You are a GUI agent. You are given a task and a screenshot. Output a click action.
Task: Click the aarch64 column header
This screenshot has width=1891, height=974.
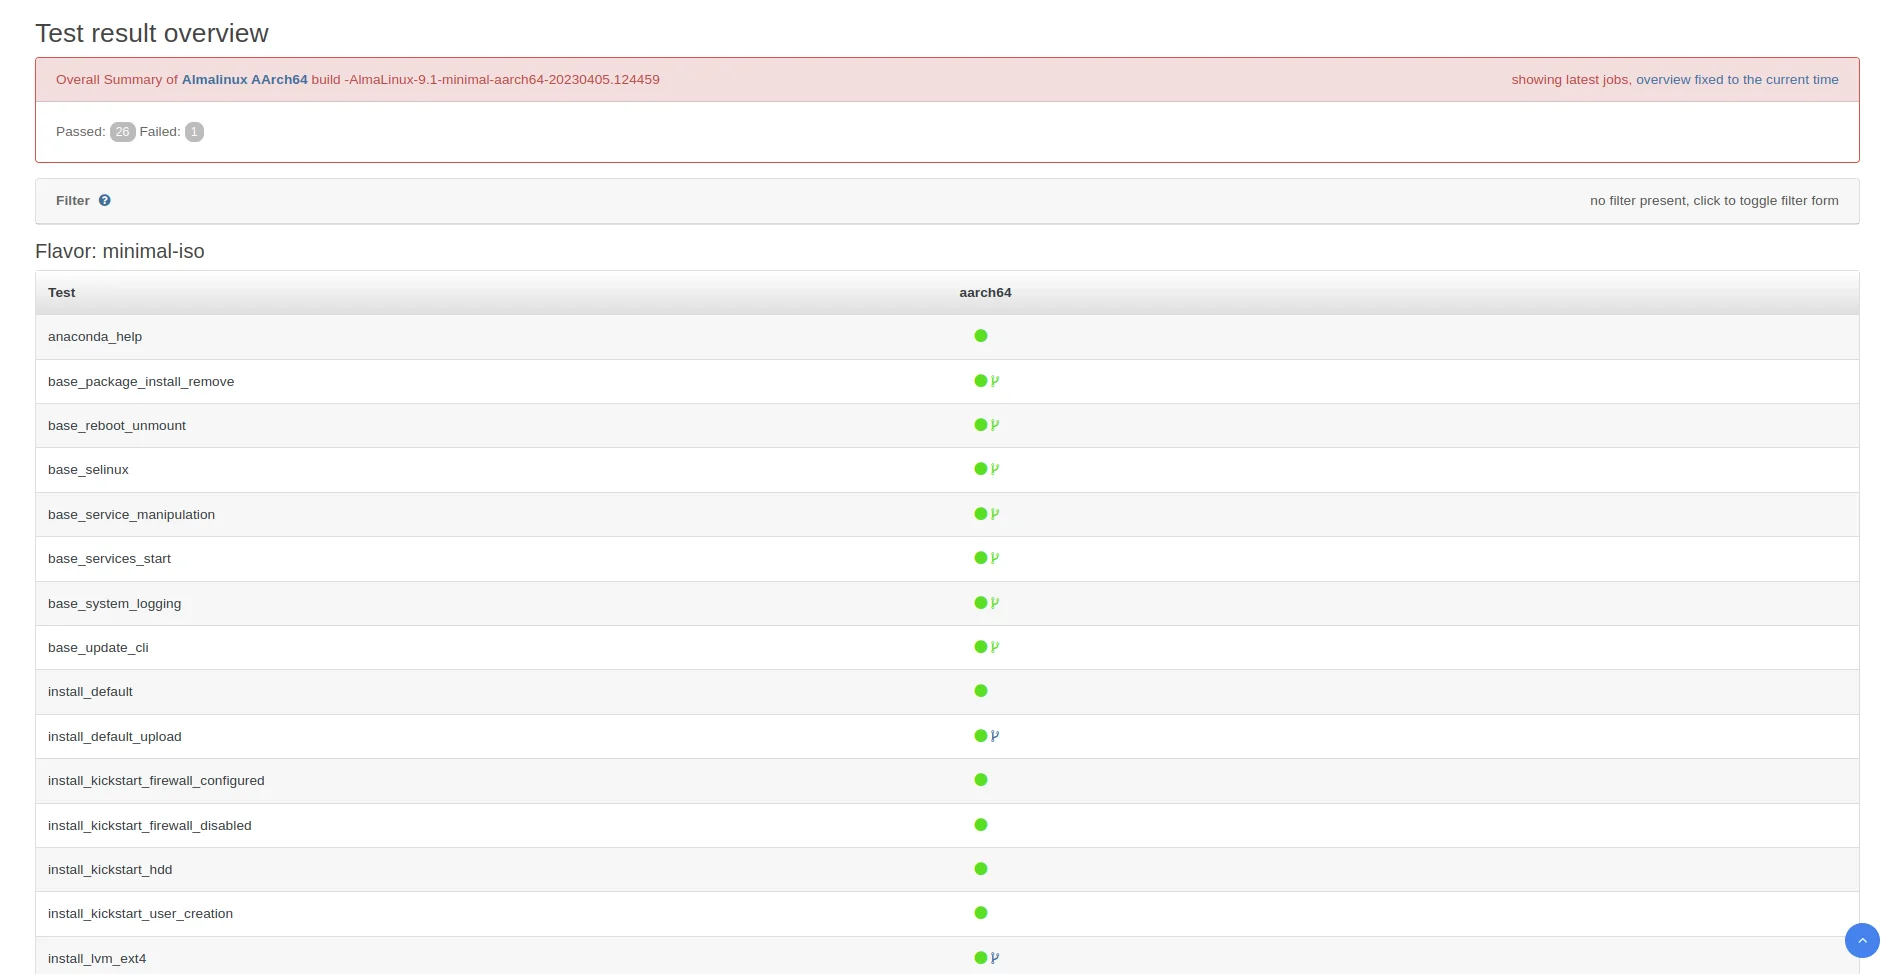tap(984, 293)
